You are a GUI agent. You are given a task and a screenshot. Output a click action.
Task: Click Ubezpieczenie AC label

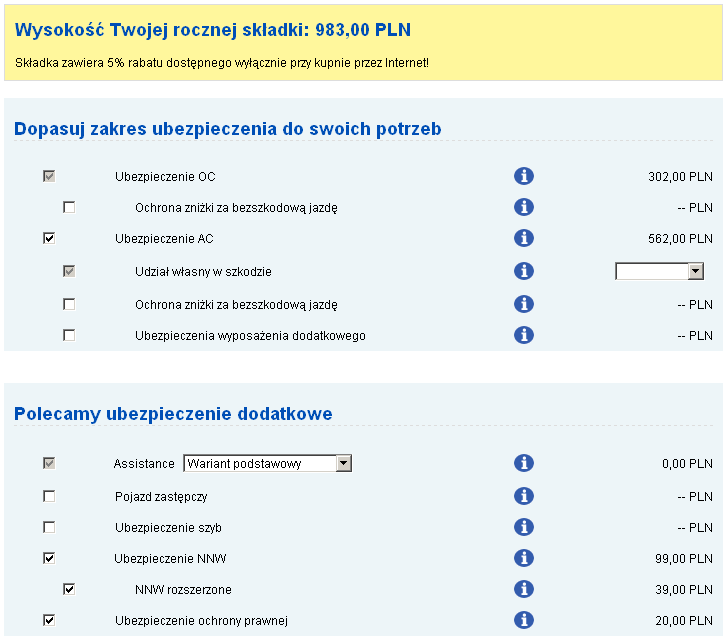164,239
